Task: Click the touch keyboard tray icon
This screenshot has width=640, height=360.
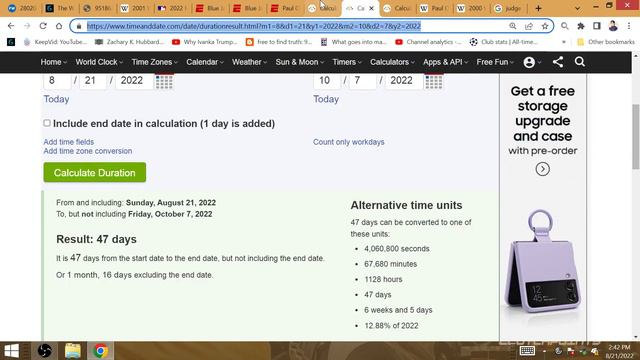Action: 527,351
